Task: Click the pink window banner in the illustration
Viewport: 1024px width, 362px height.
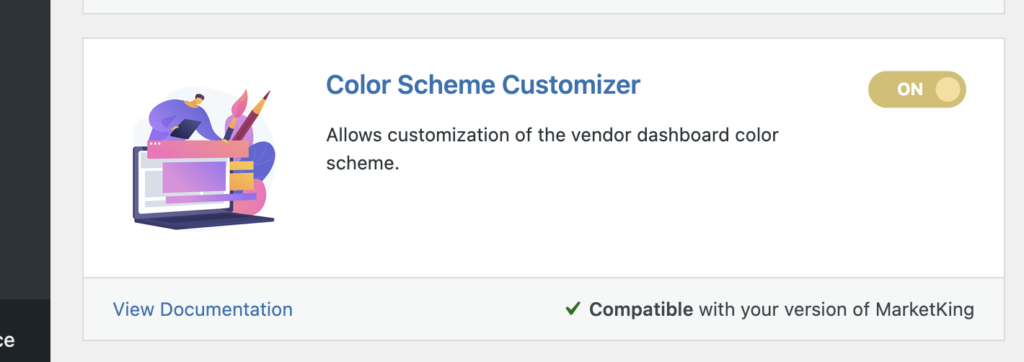Action: click(198, 149)
